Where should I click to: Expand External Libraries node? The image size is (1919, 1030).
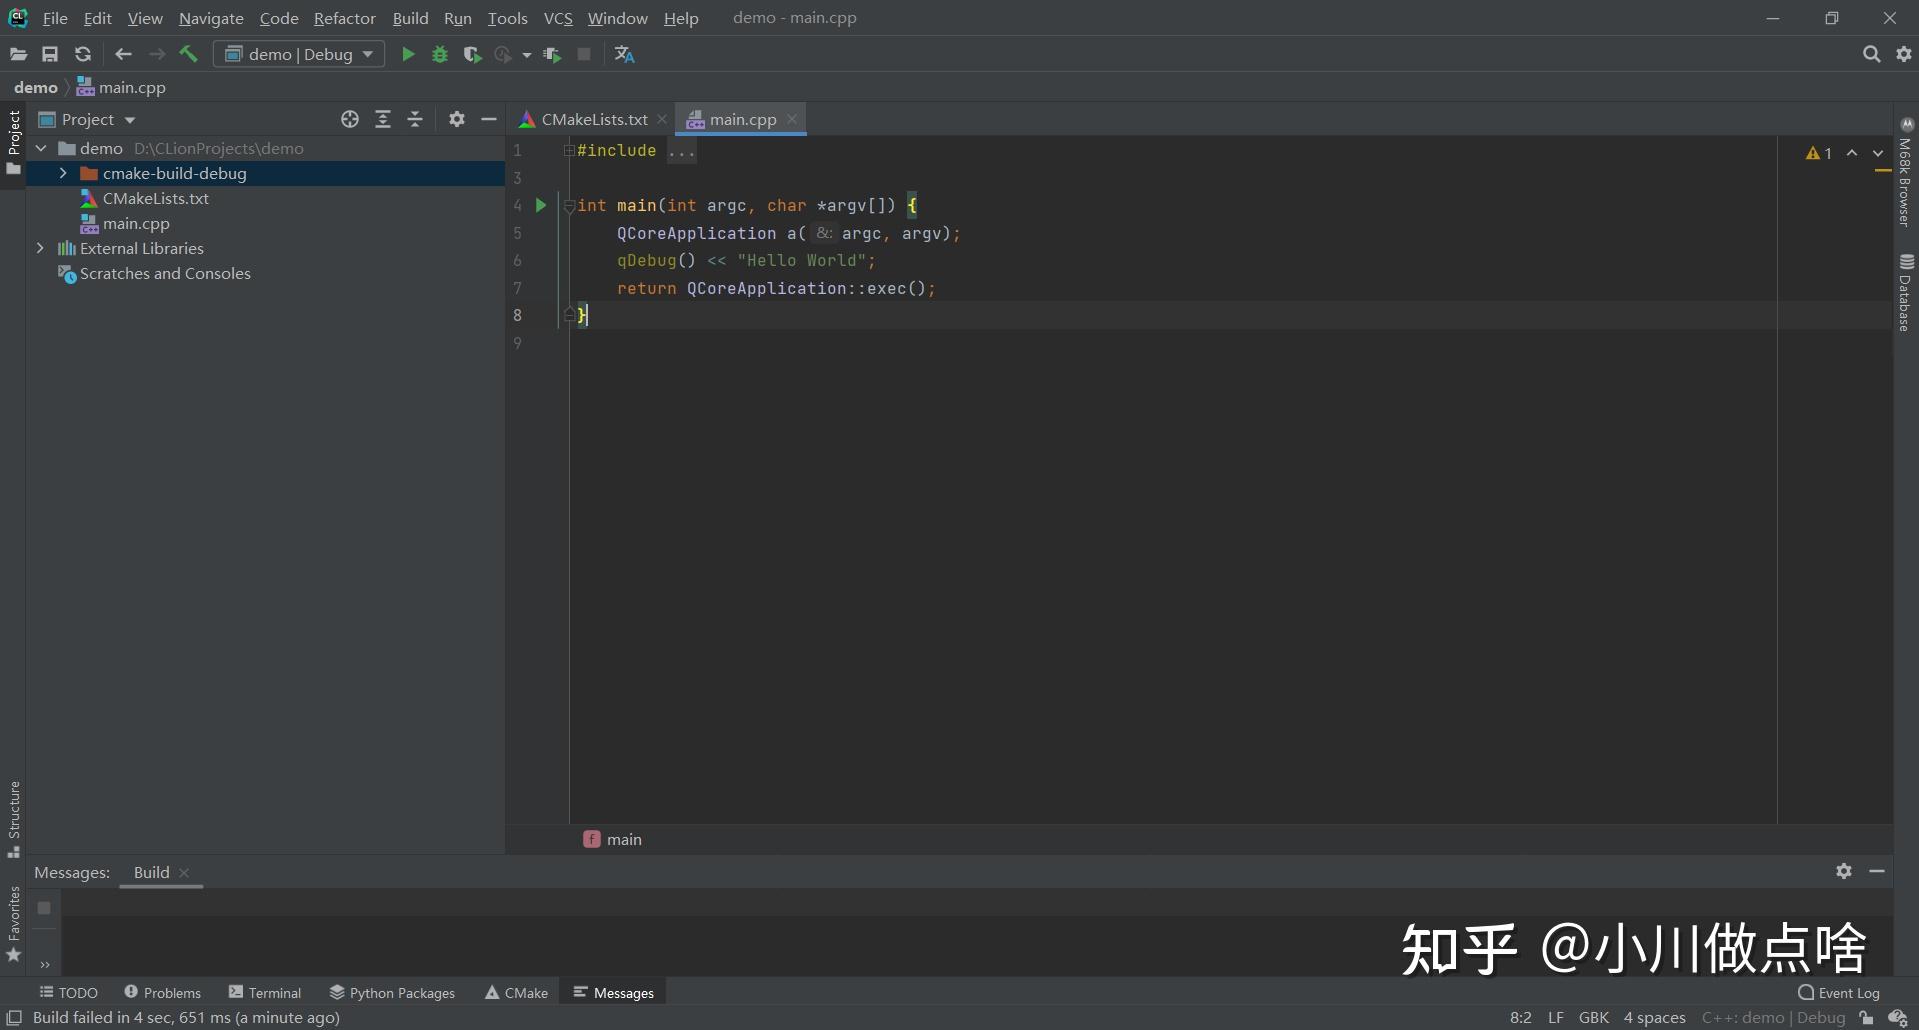tap(40, 248)
